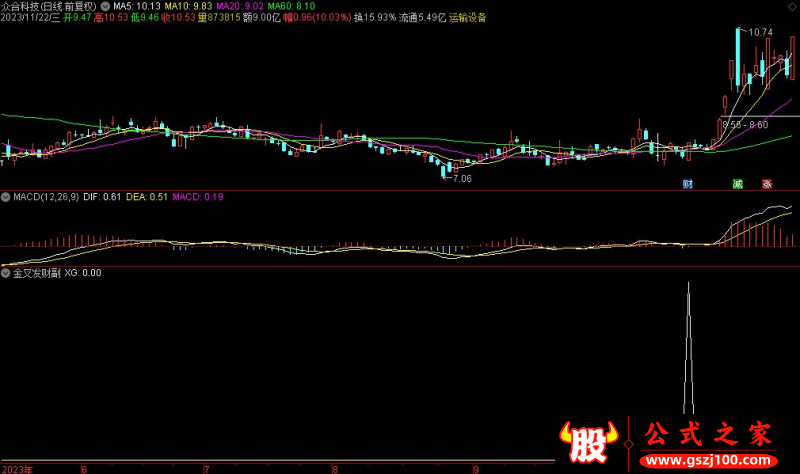This screenshot has width=800, height=474.
Task: Click the turnover rate 换15.93%
Action: (x=375, y=18)
